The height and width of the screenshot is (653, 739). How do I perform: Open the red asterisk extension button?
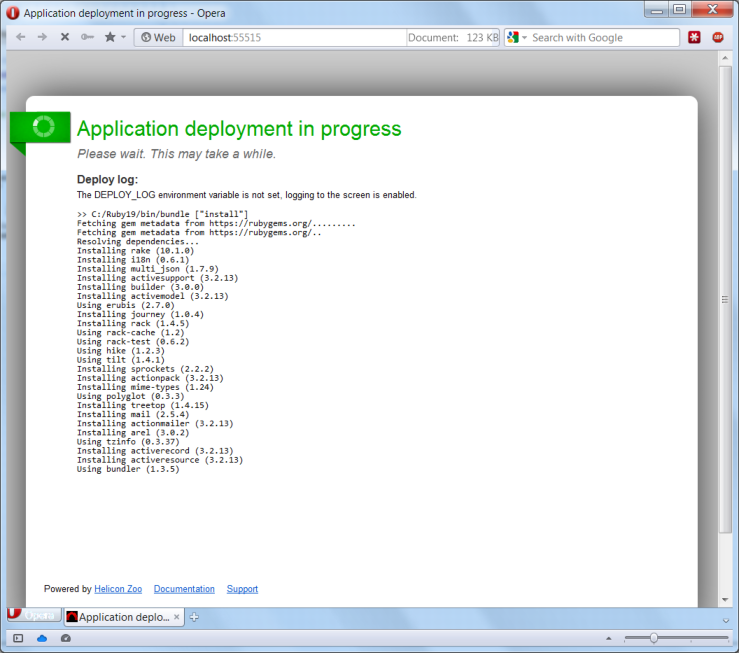point(694,37)
